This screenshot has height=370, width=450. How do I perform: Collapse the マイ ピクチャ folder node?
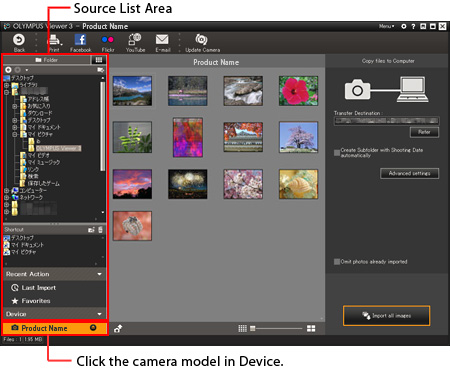click(x=15, y=135)
